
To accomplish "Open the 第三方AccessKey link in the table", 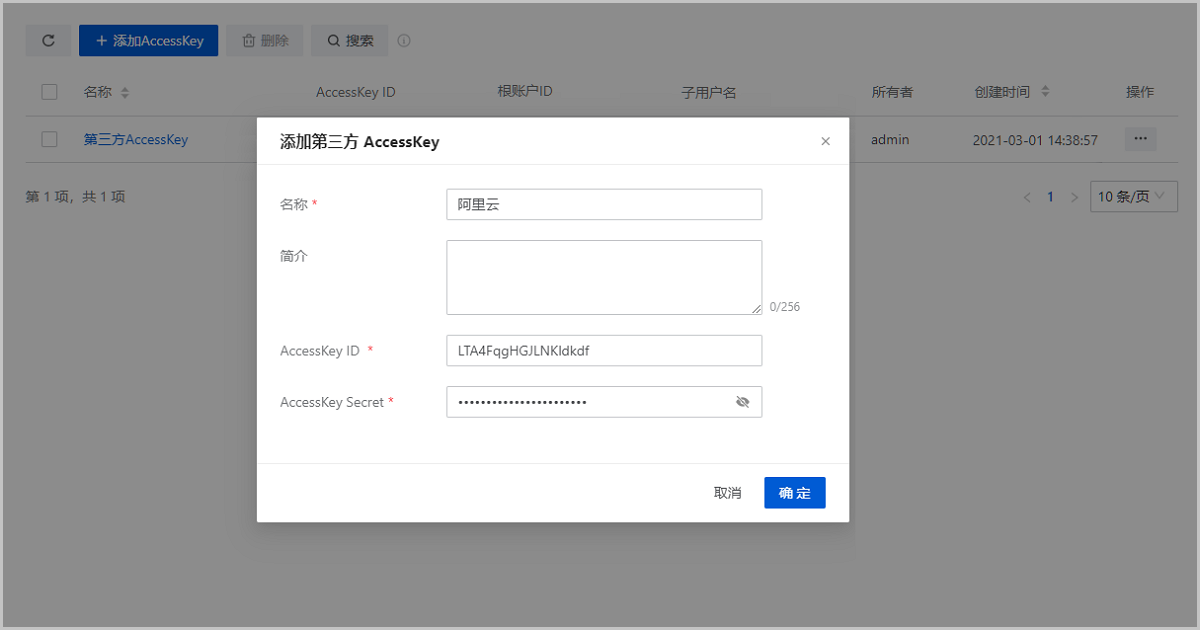I will [135, 139].
